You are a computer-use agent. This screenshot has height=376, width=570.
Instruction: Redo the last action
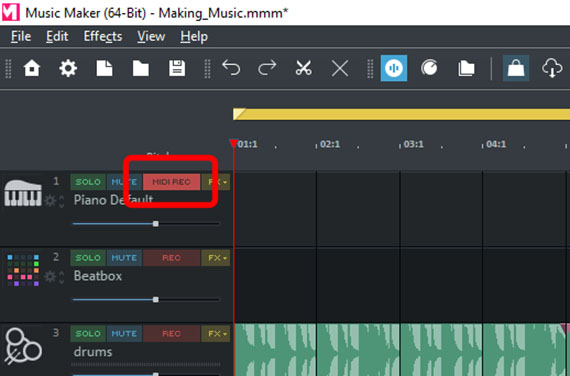click(267, 68)
